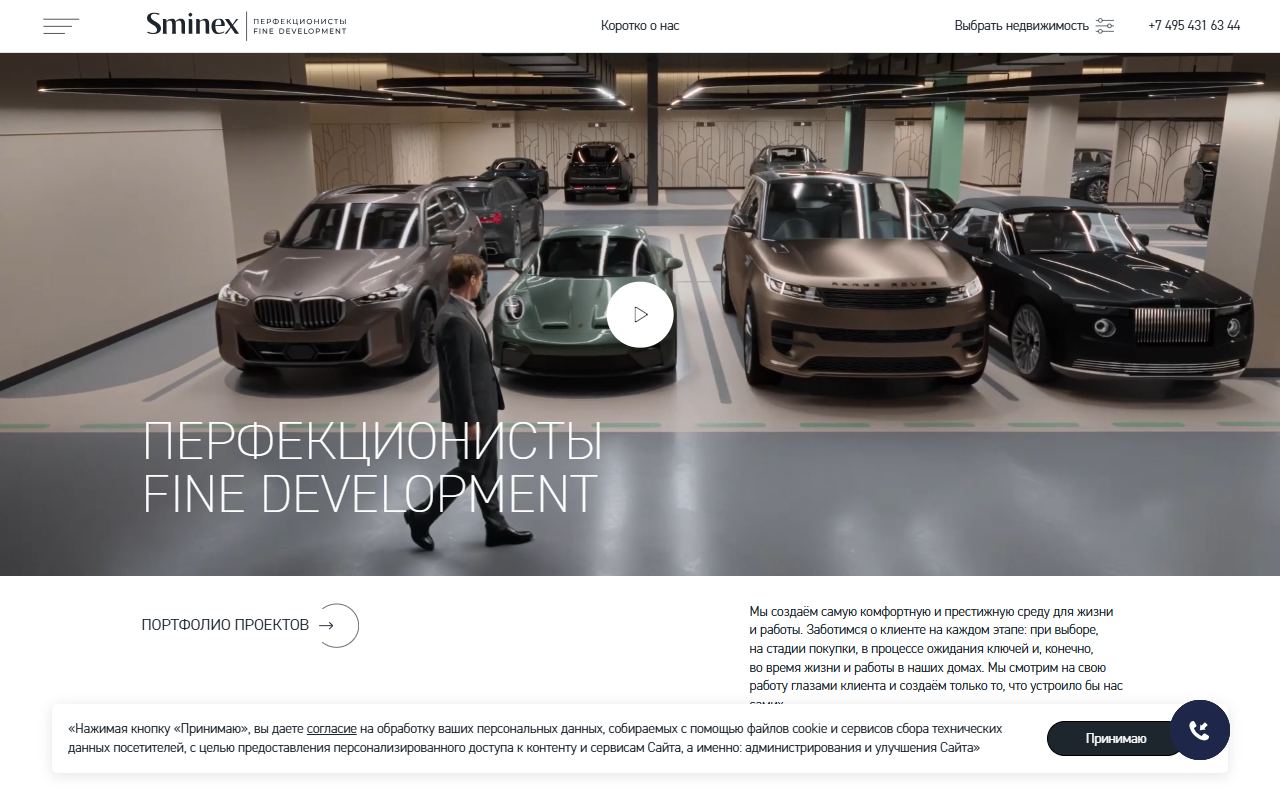Click the Перфекционисты Fine Development tagline beside logo

[300, 26]
